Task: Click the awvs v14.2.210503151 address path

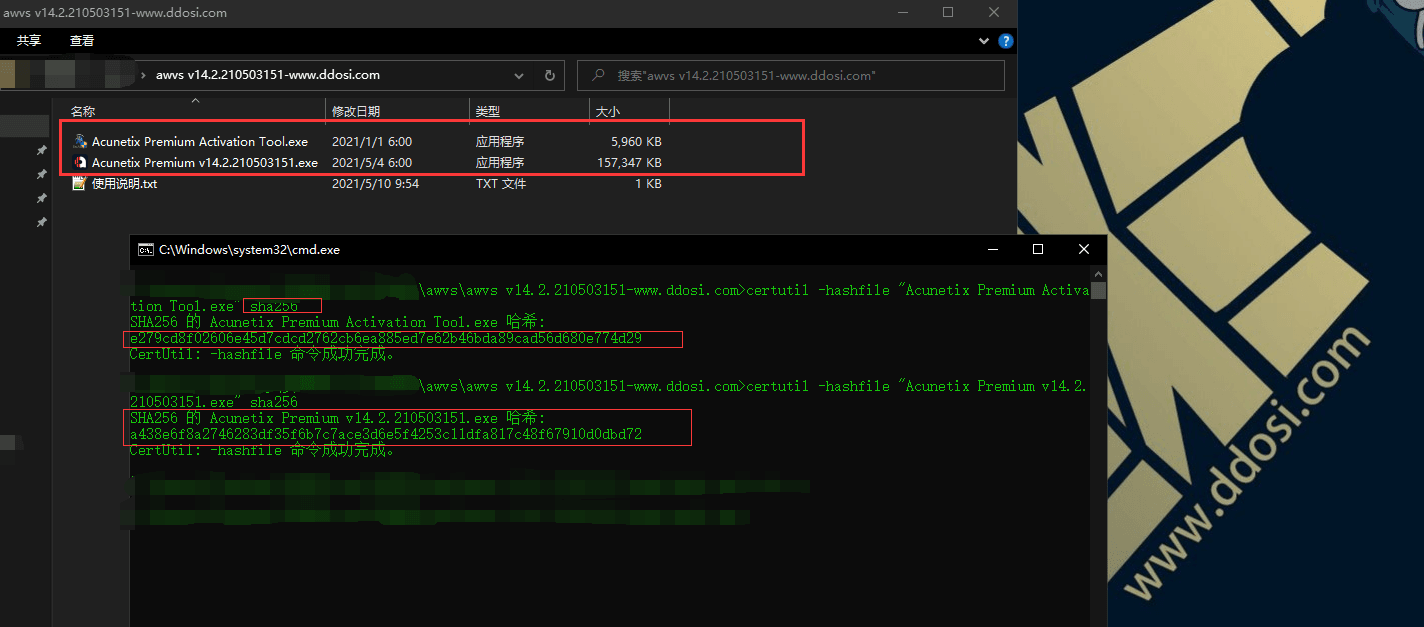Action: (268, 75)
